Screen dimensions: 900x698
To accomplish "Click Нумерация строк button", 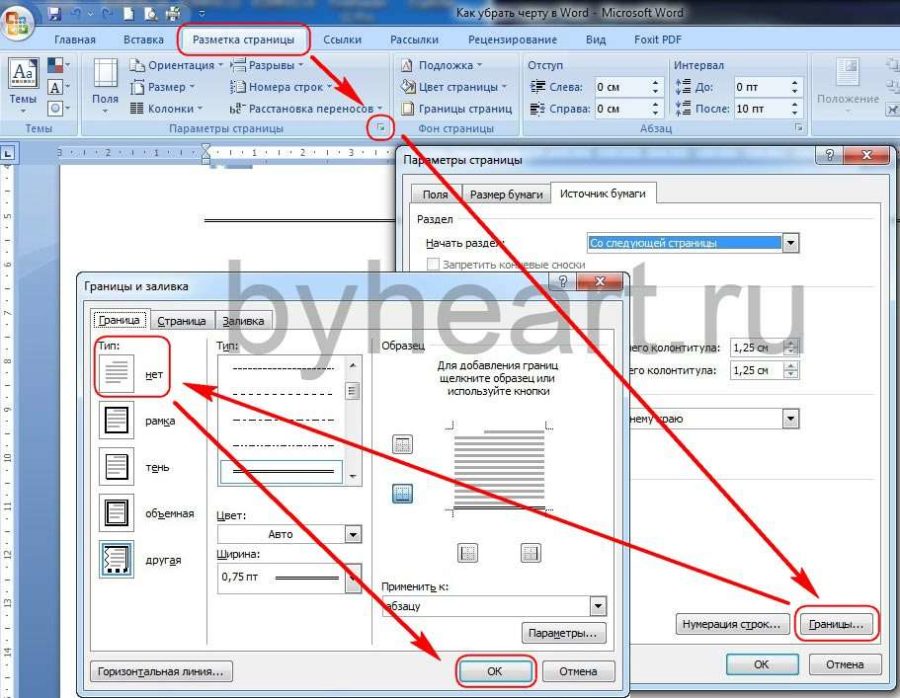I will (731, 624).
